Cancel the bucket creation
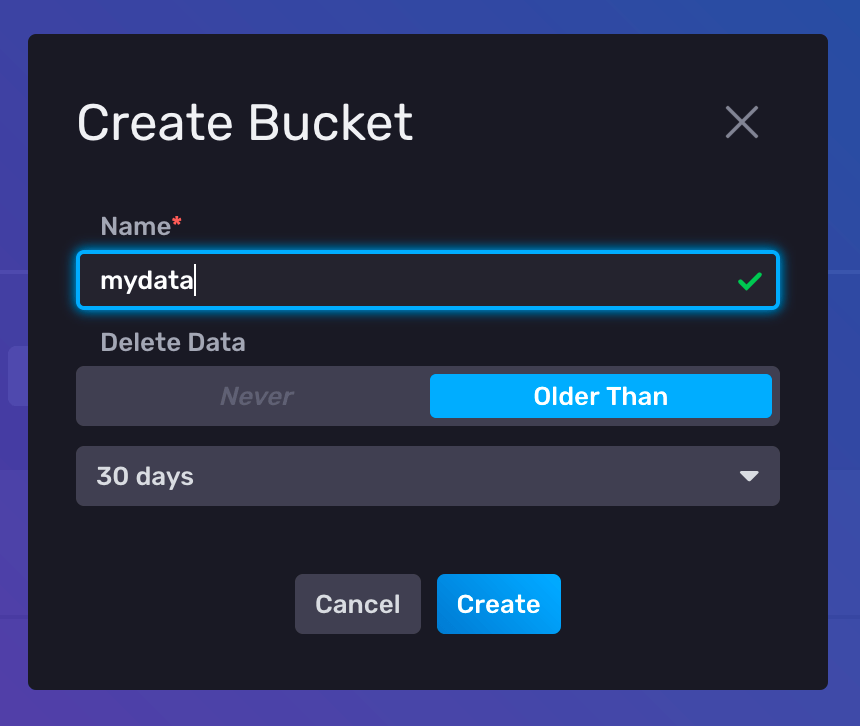This screenshot has height=726, width=860. [x=357, y=604]
